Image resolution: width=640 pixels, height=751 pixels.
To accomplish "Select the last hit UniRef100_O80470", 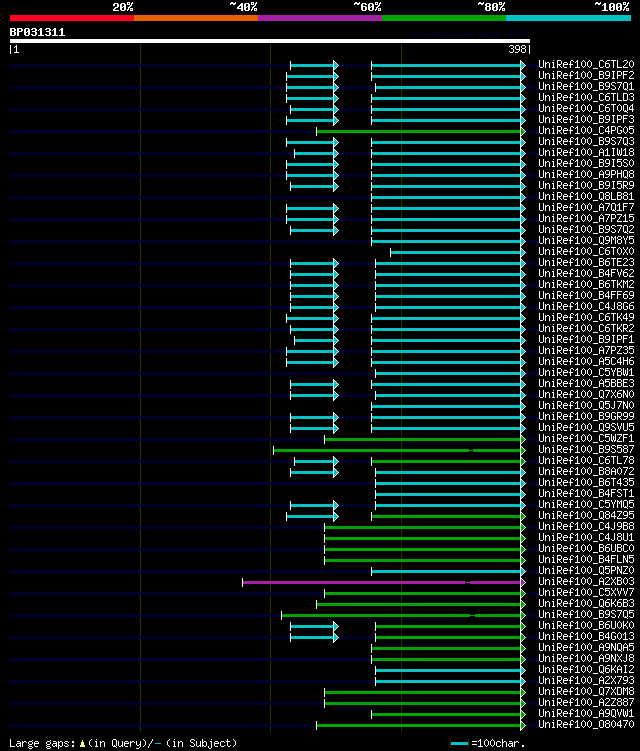I will pos(586,725).
